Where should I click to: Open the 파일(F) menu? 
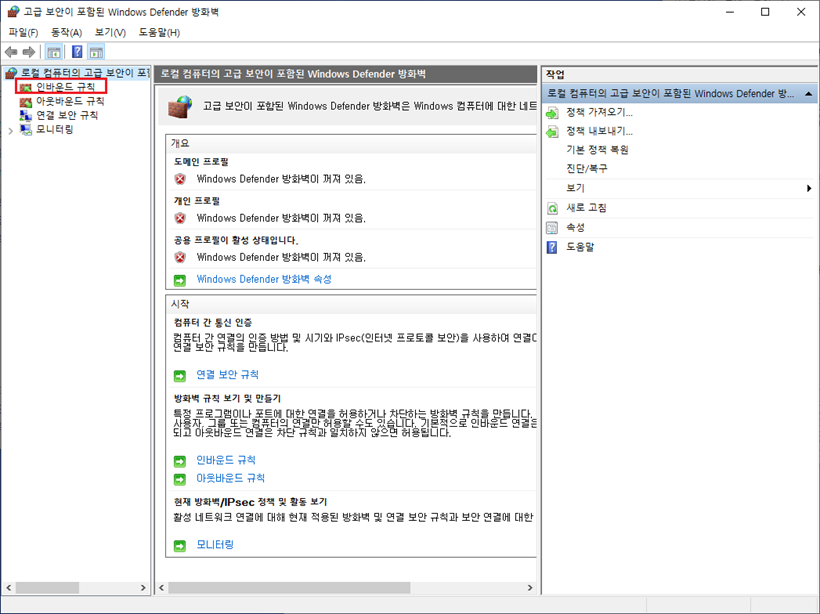[x=24, y=32]
